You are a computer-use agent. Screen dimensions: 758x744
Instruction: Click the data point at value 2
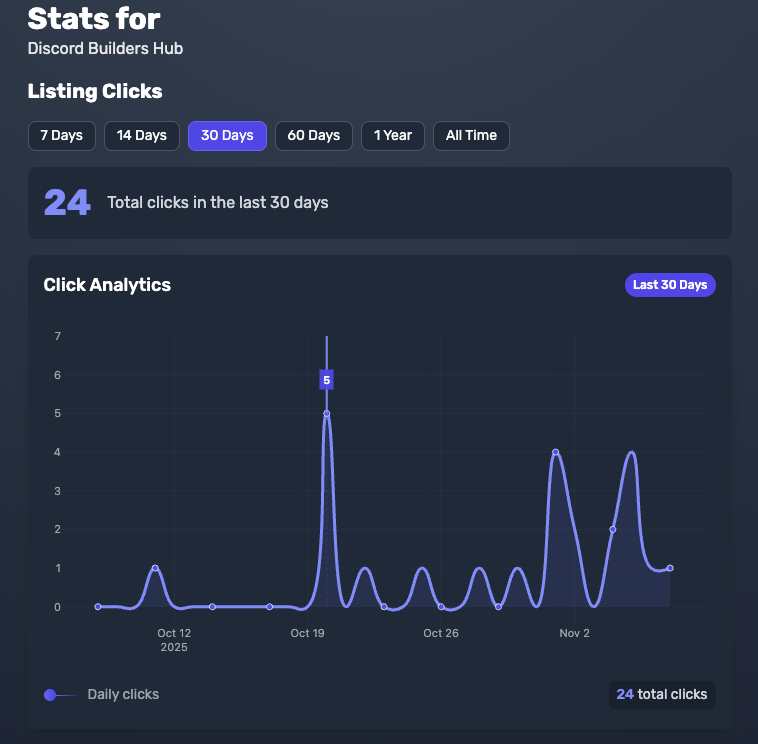tap(612, 529)
